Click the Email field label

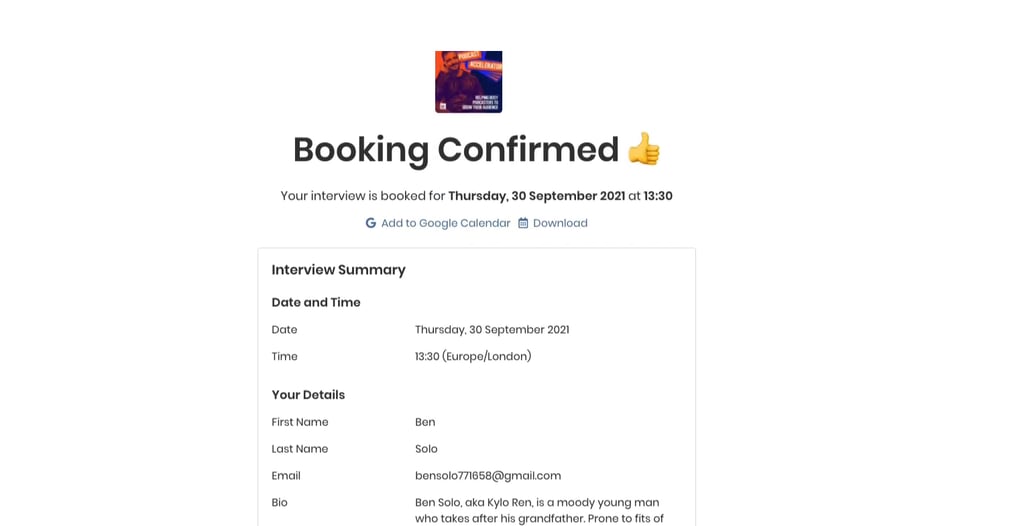click(x=286, y=476)
